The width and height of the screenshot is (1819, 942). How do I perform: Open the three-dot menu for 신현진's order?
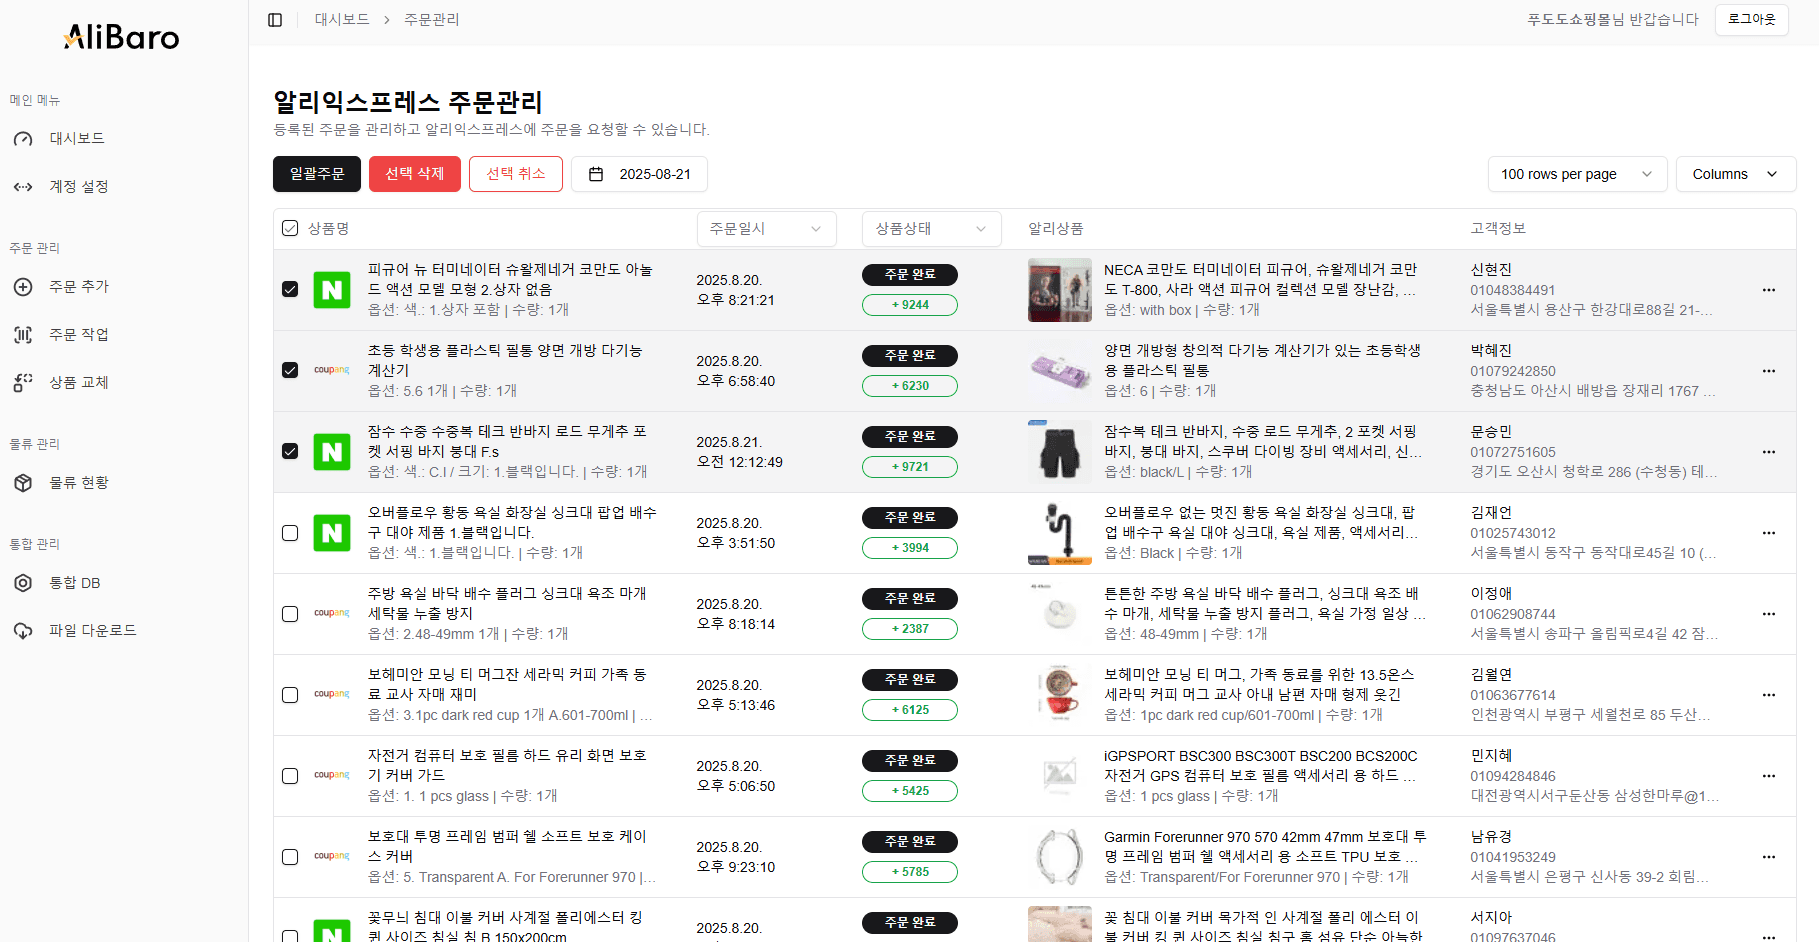tap(1768, 290)
